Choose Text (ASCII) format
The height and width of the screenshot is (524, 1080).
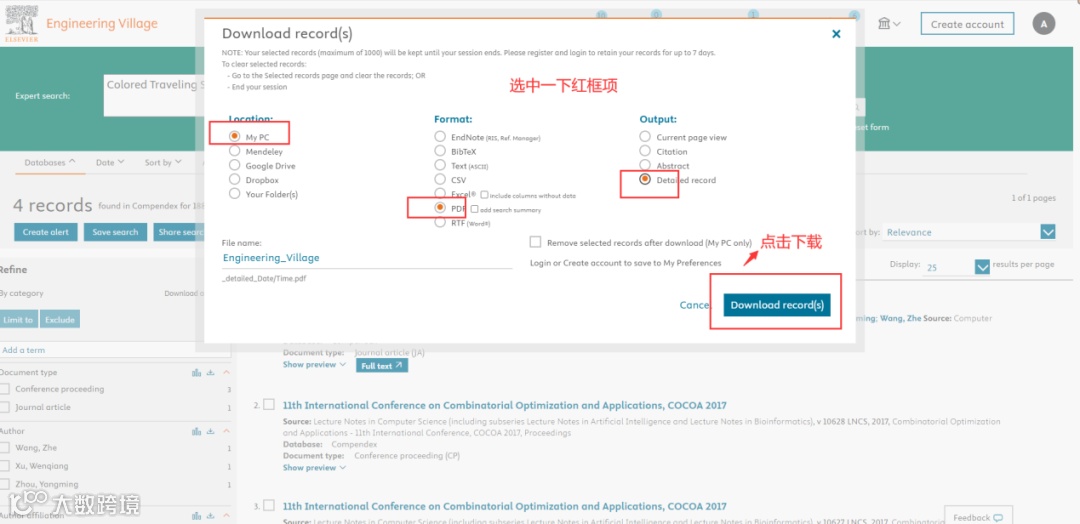tap(439, 165)
